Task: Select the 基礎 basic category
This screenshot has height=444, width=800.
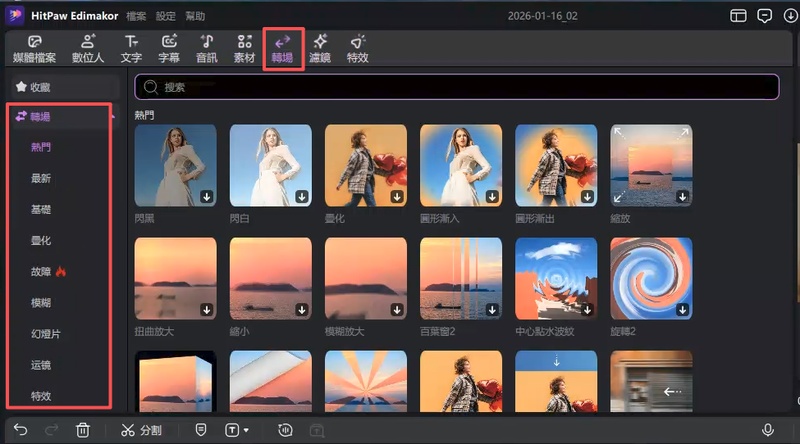Action: point(41,210)
